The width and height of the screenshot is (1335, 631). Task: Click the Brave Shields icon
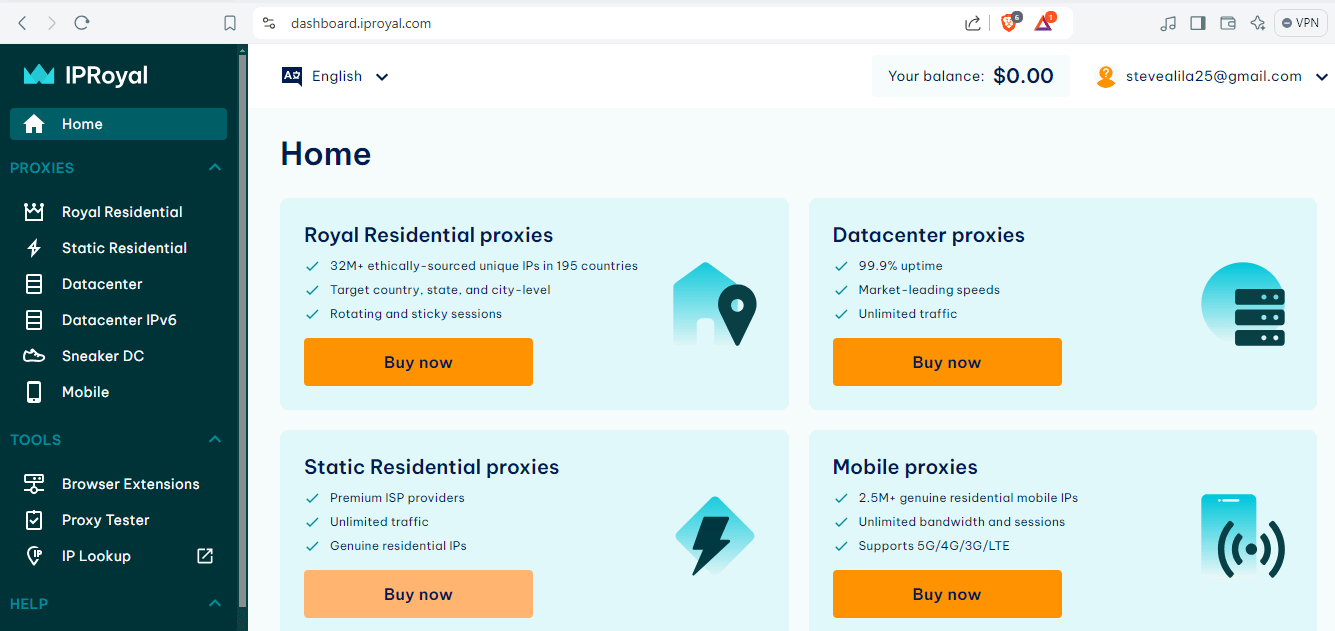click(1010, 22)
